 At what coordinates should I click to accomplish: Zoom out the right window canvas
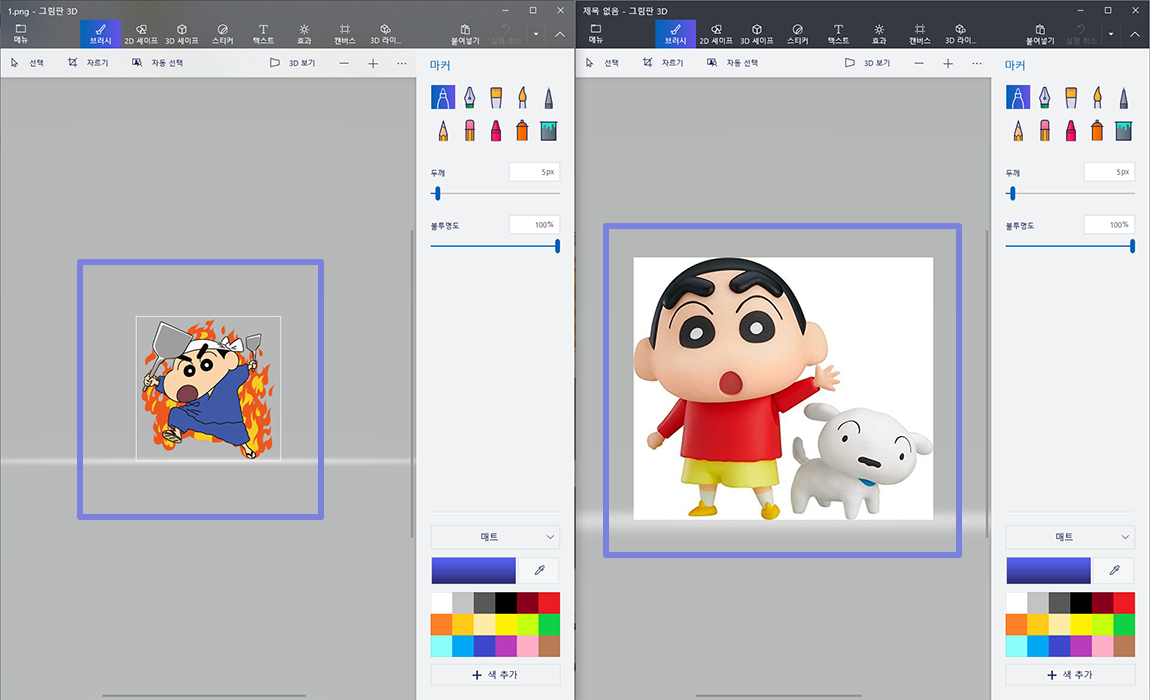(919, 63)
